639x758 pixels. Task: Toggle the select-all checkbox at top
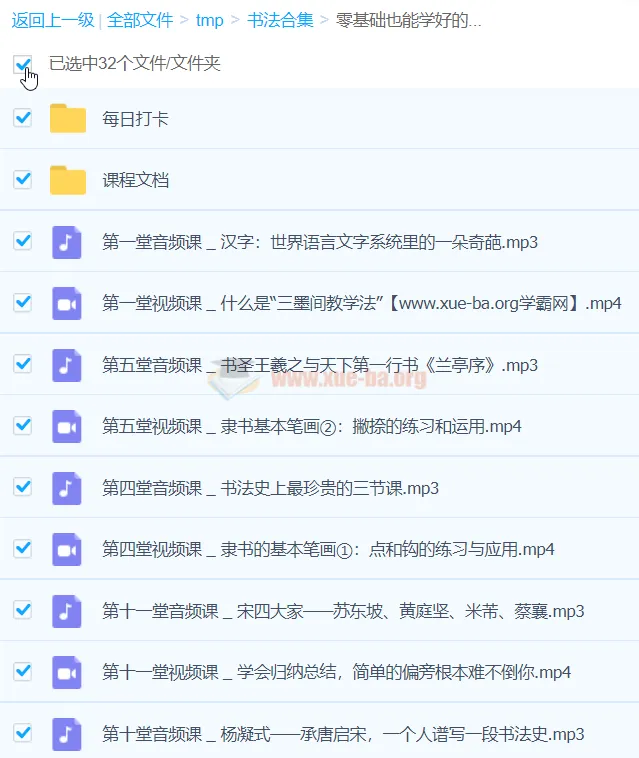22,64
